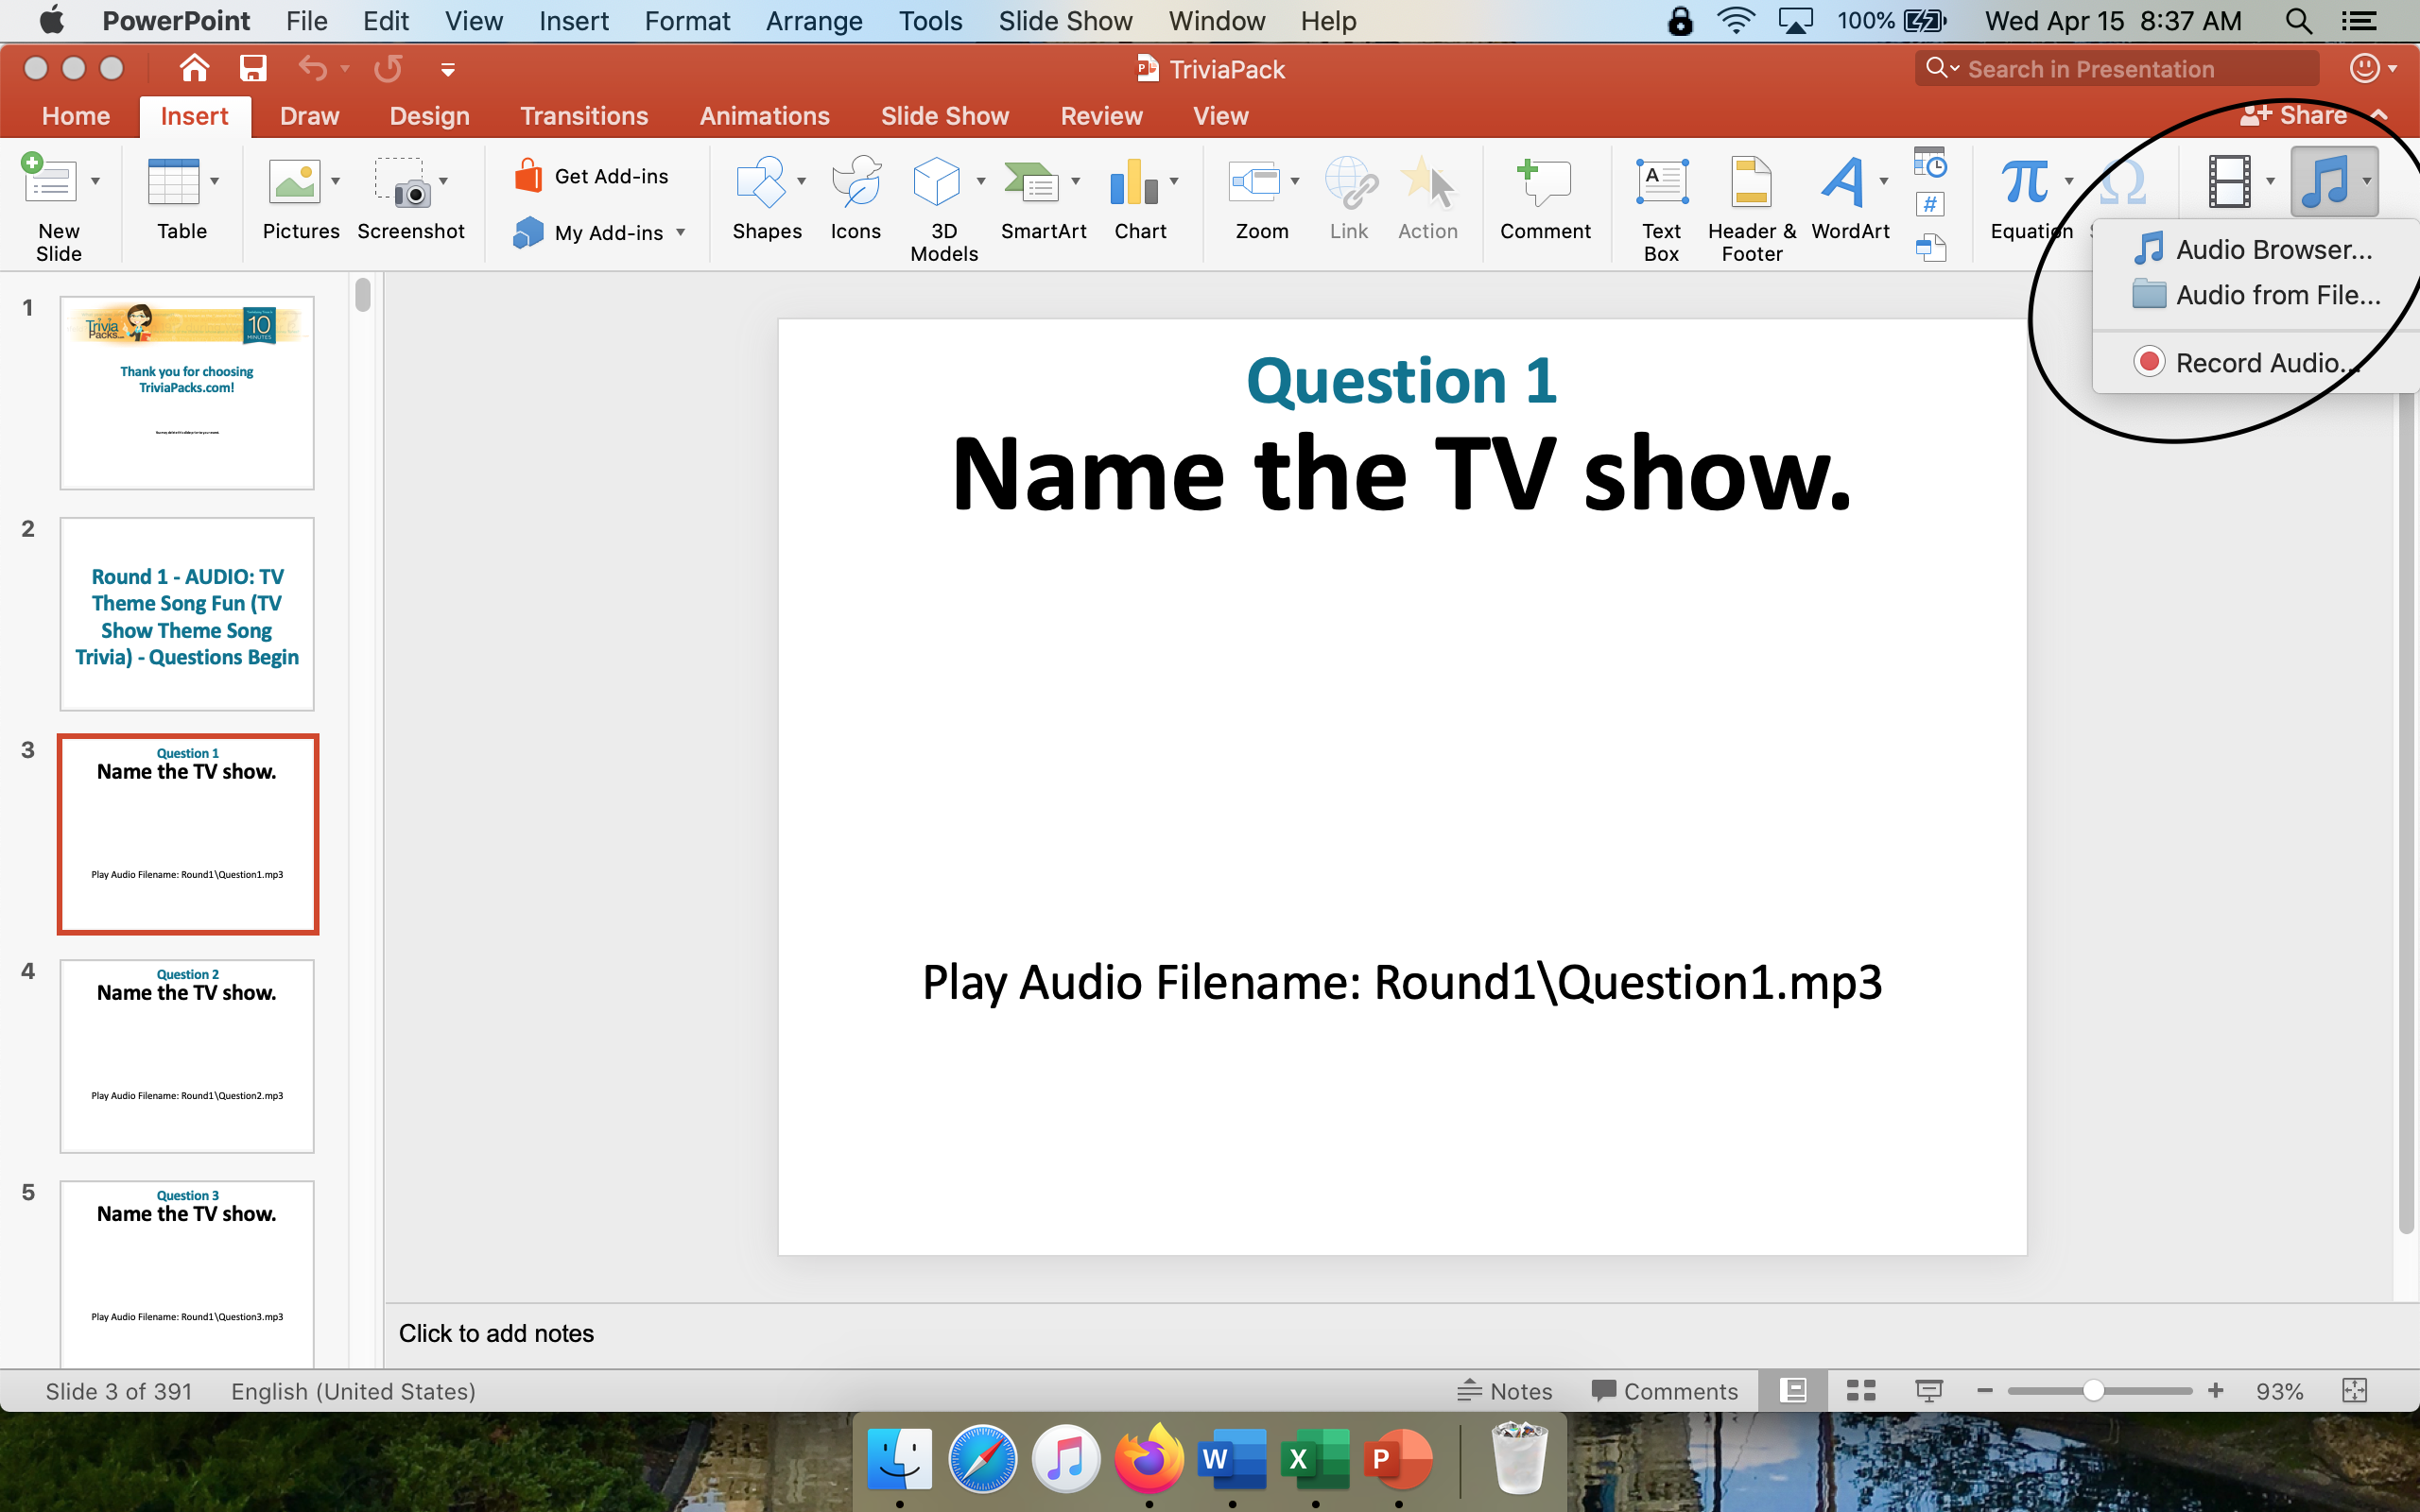Save presentation with floppy disk icon

252,68
